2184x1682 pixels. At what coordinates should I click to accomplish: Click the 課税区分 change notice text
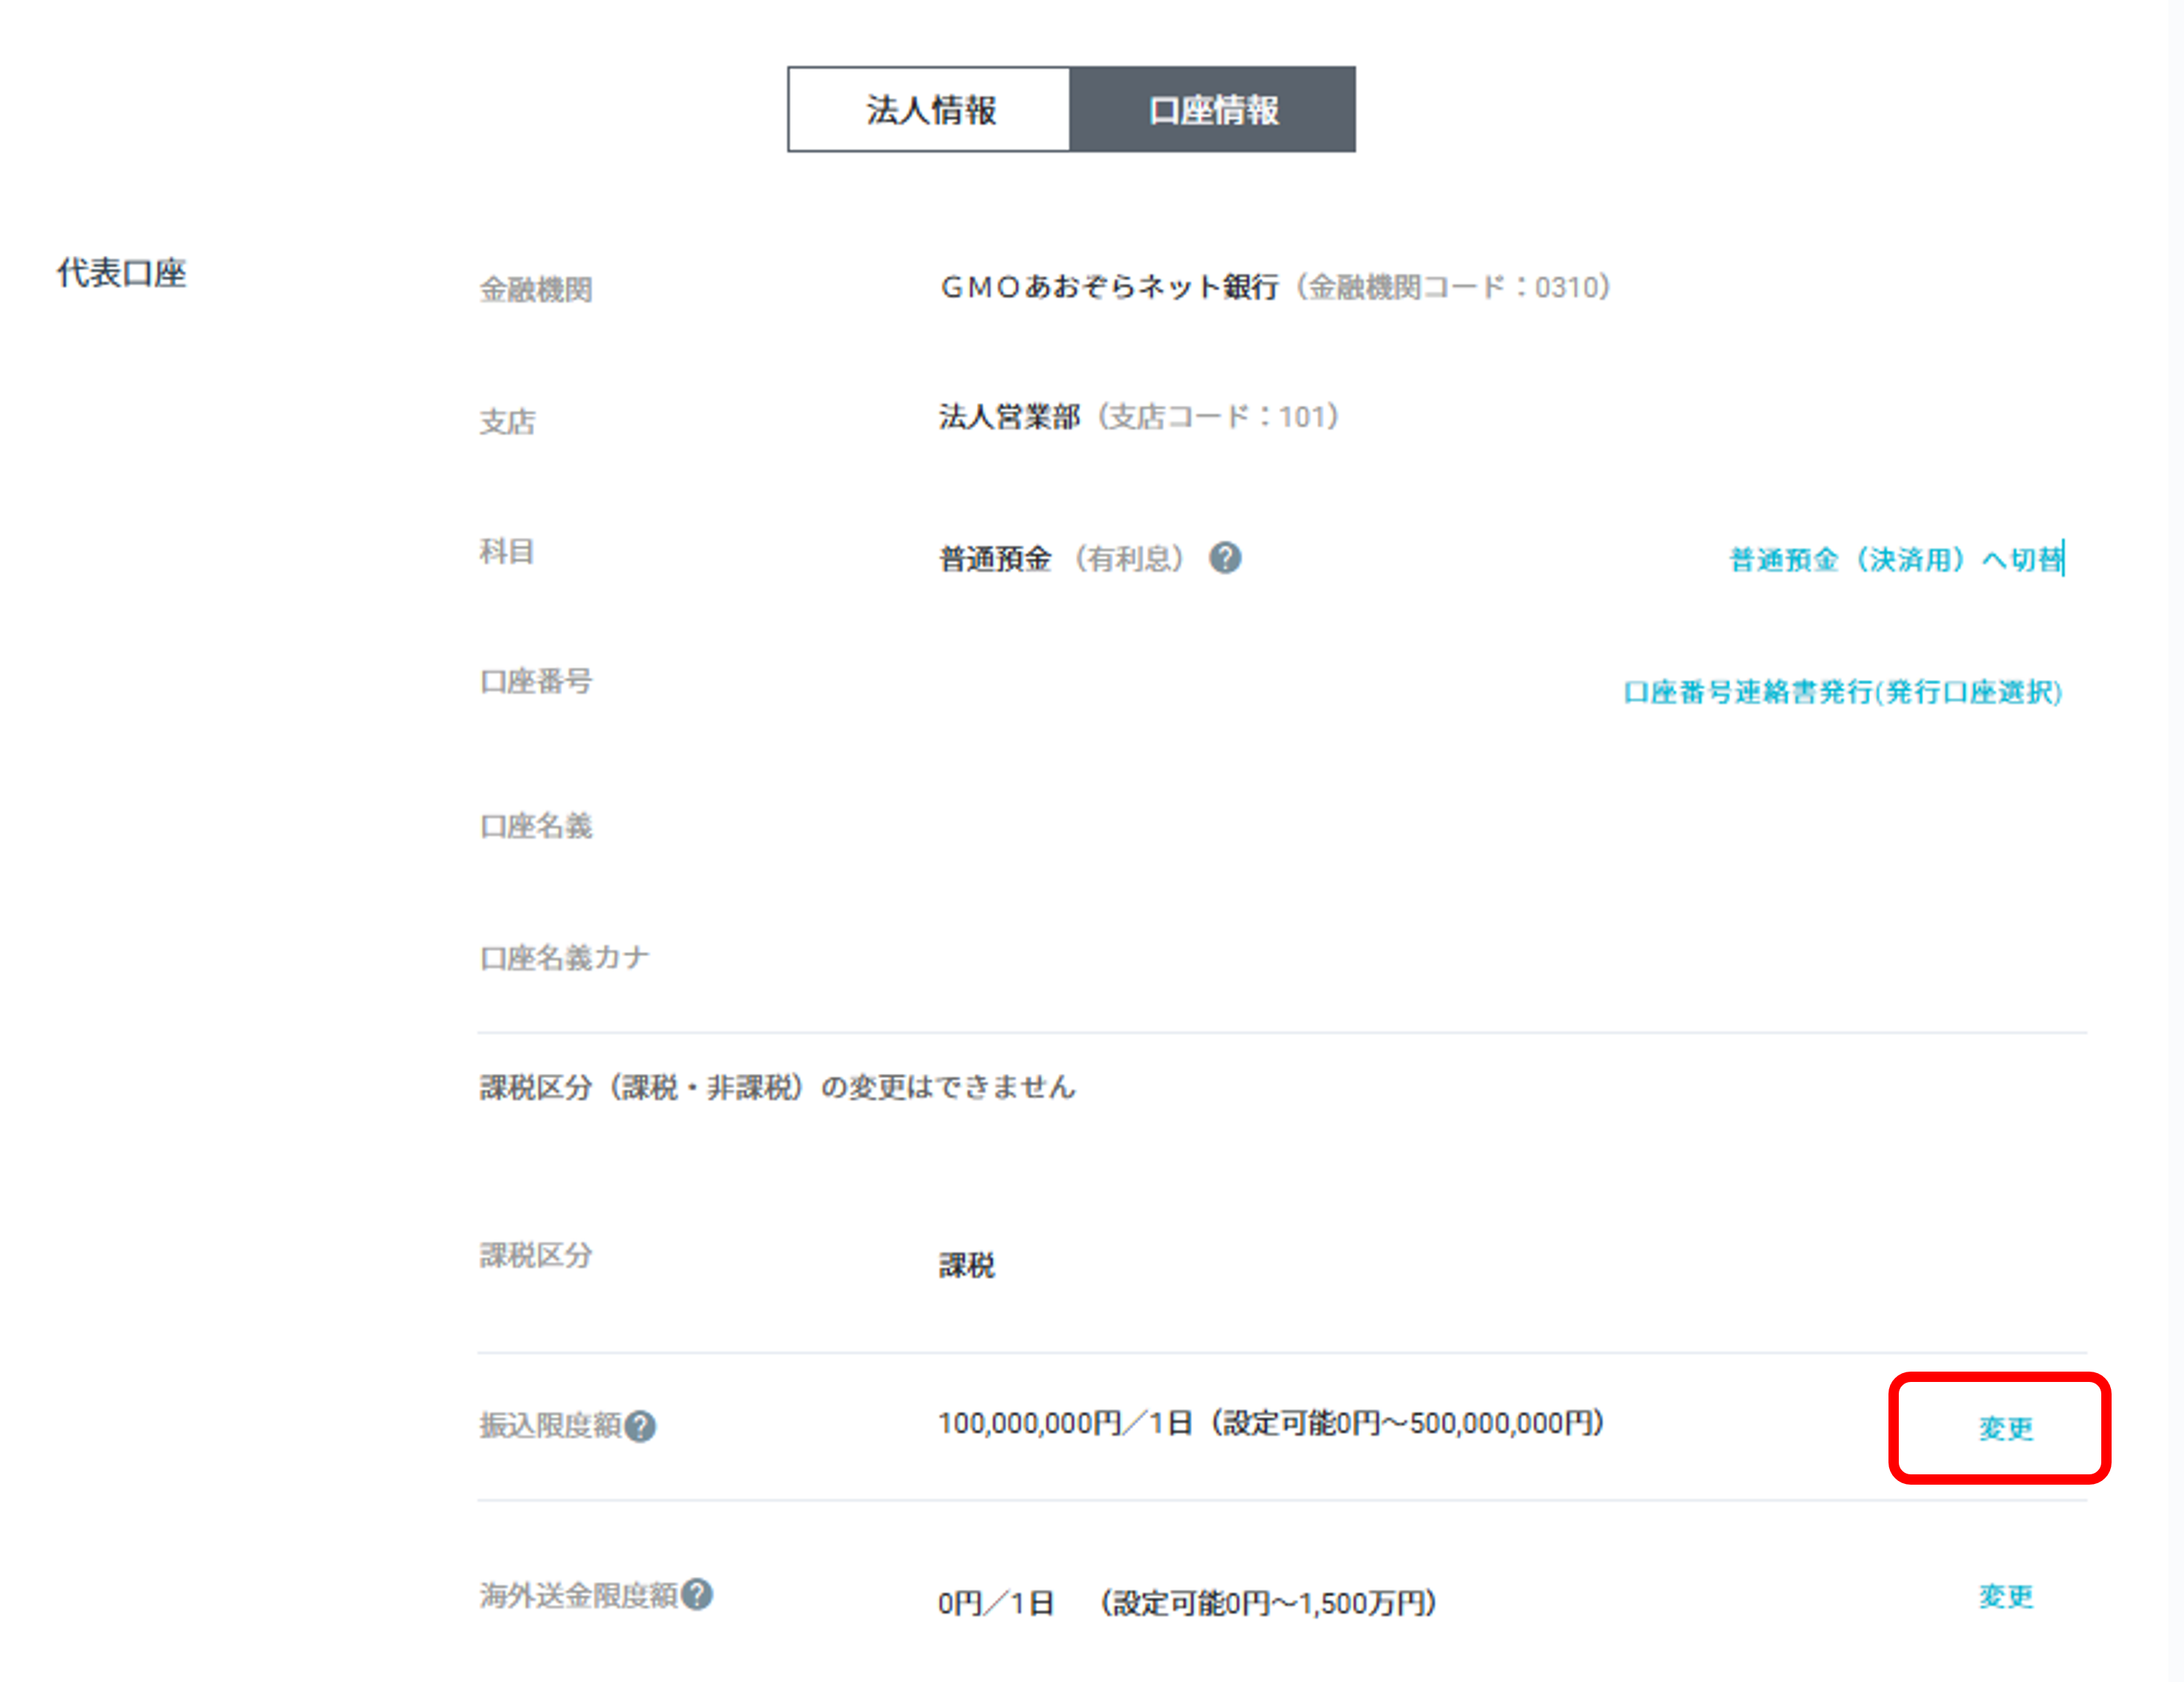tap(777, 1087)
